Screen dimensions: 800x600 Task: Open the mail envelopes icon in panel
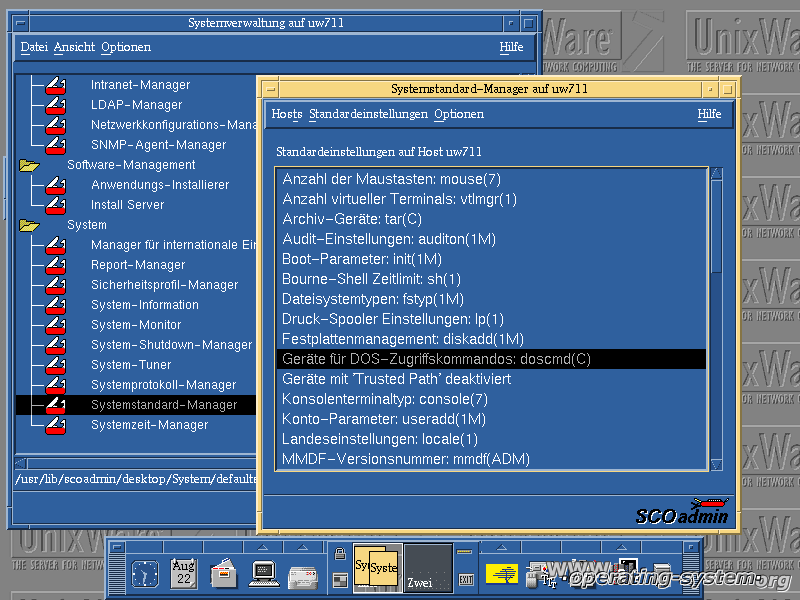coord(303,578)
